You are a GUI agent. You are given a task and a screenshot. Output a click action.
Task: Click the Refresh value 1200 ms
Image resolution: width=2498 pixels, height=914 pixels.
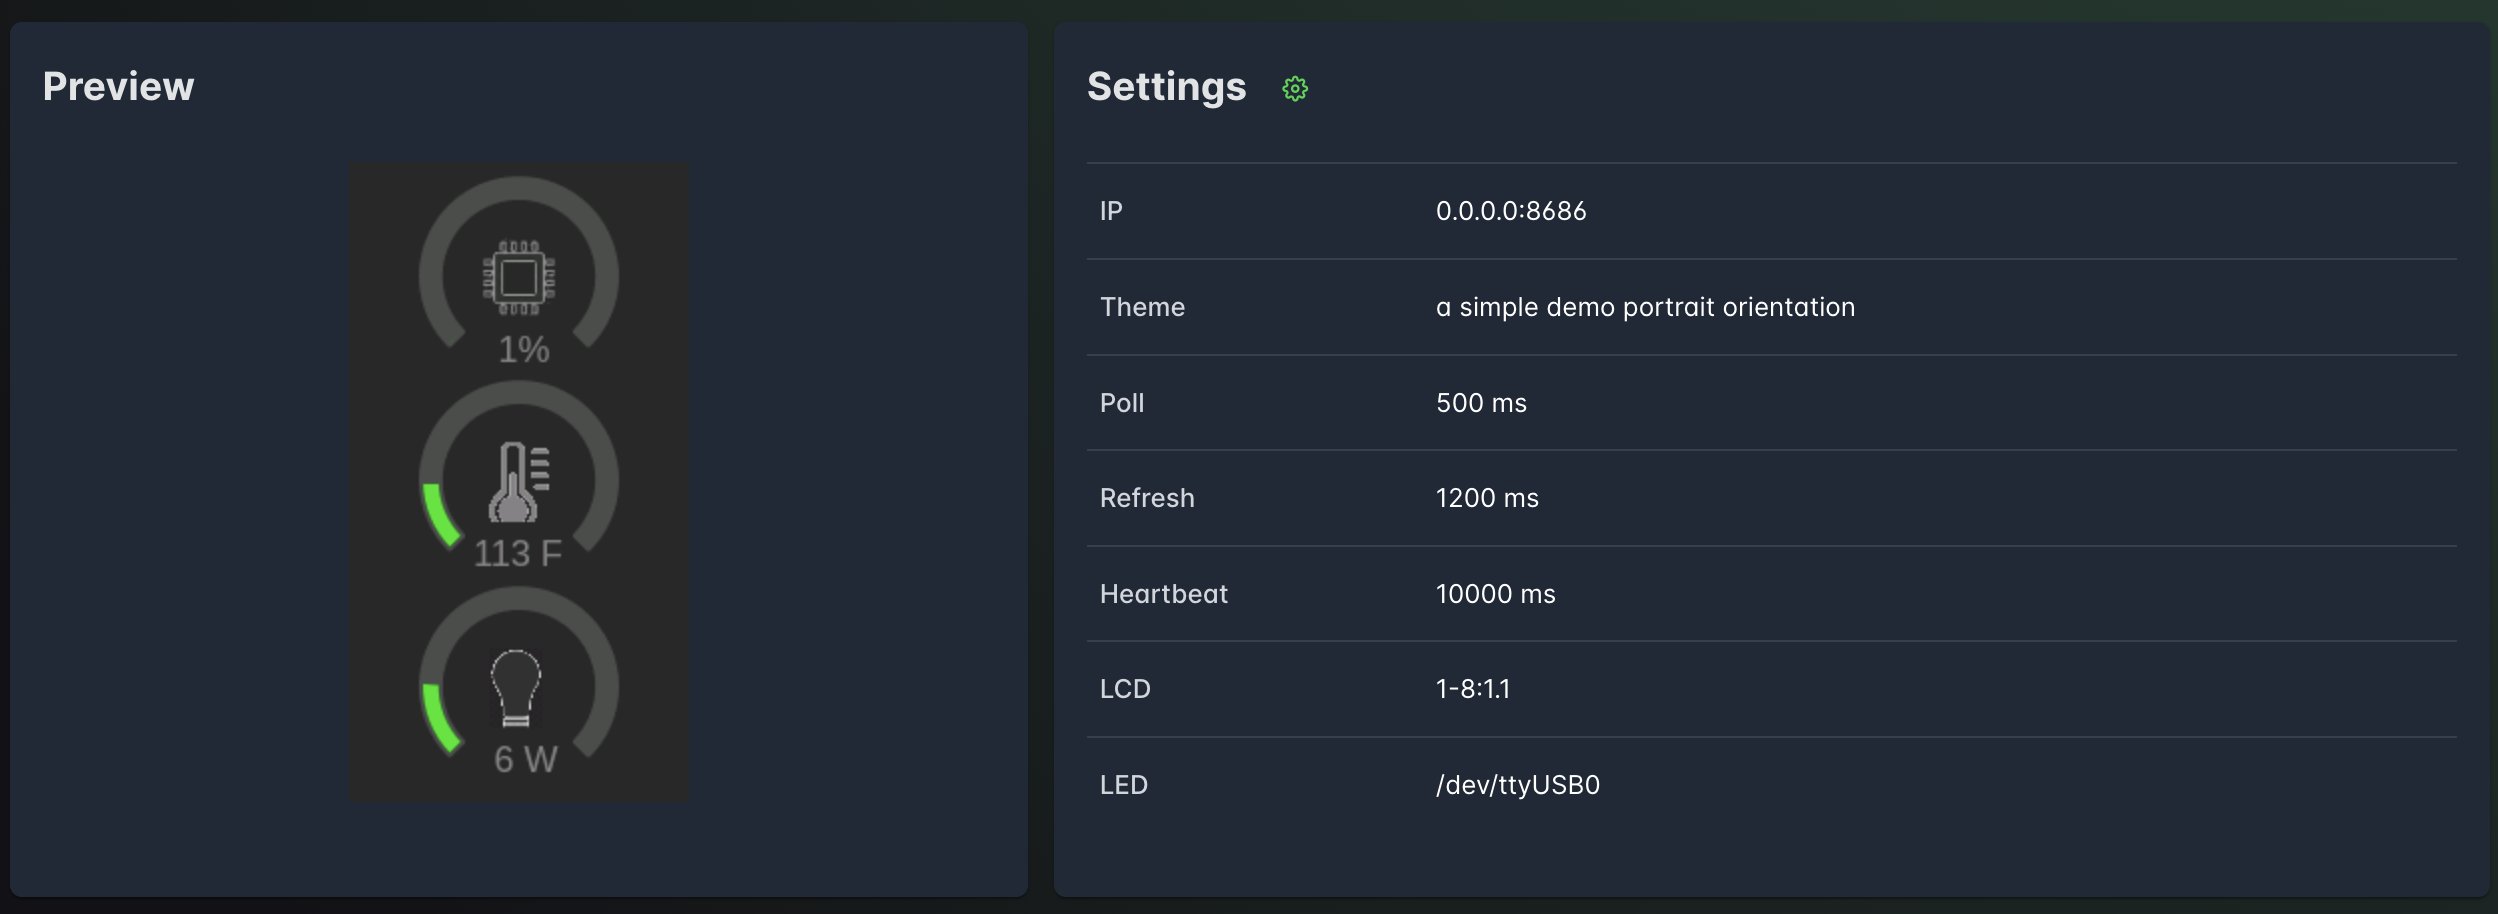tap(1487, 498)
